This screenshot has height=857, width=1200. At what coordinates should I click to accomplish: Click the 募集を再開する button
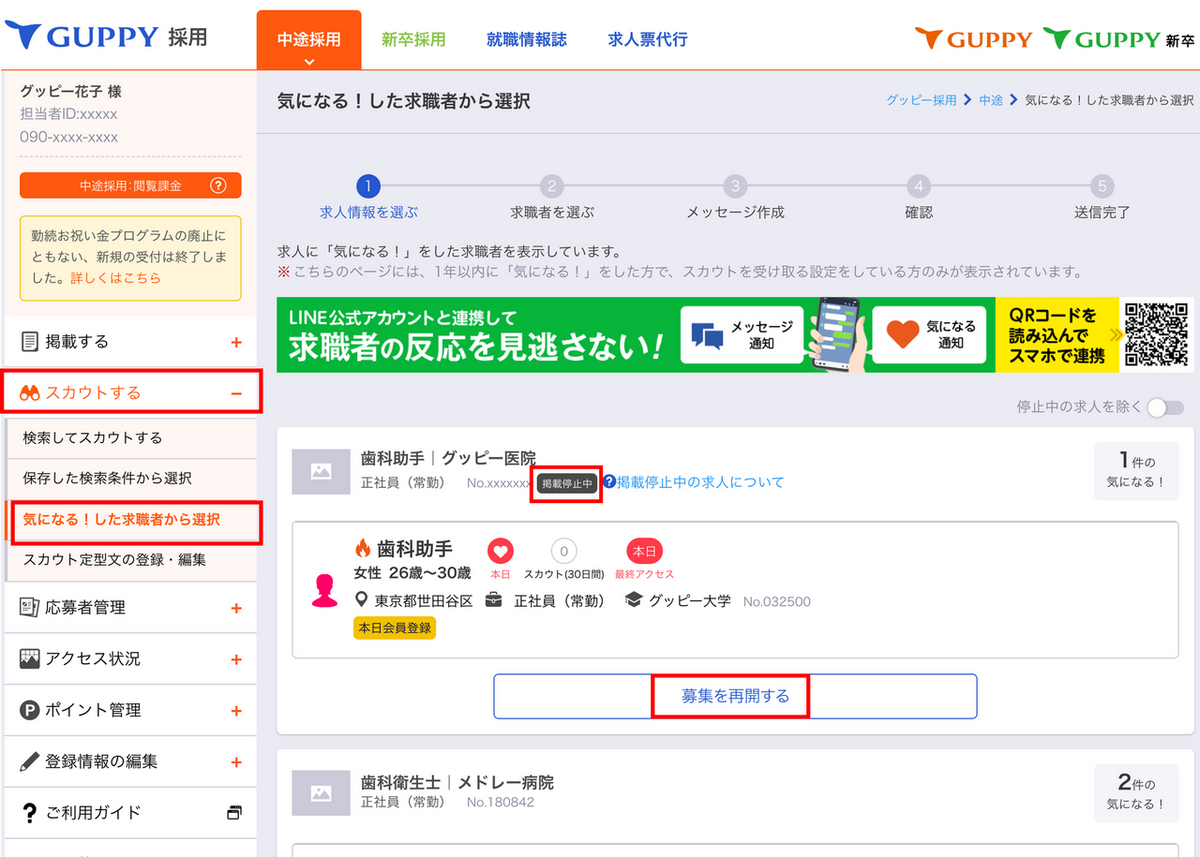tap(735, 696)
